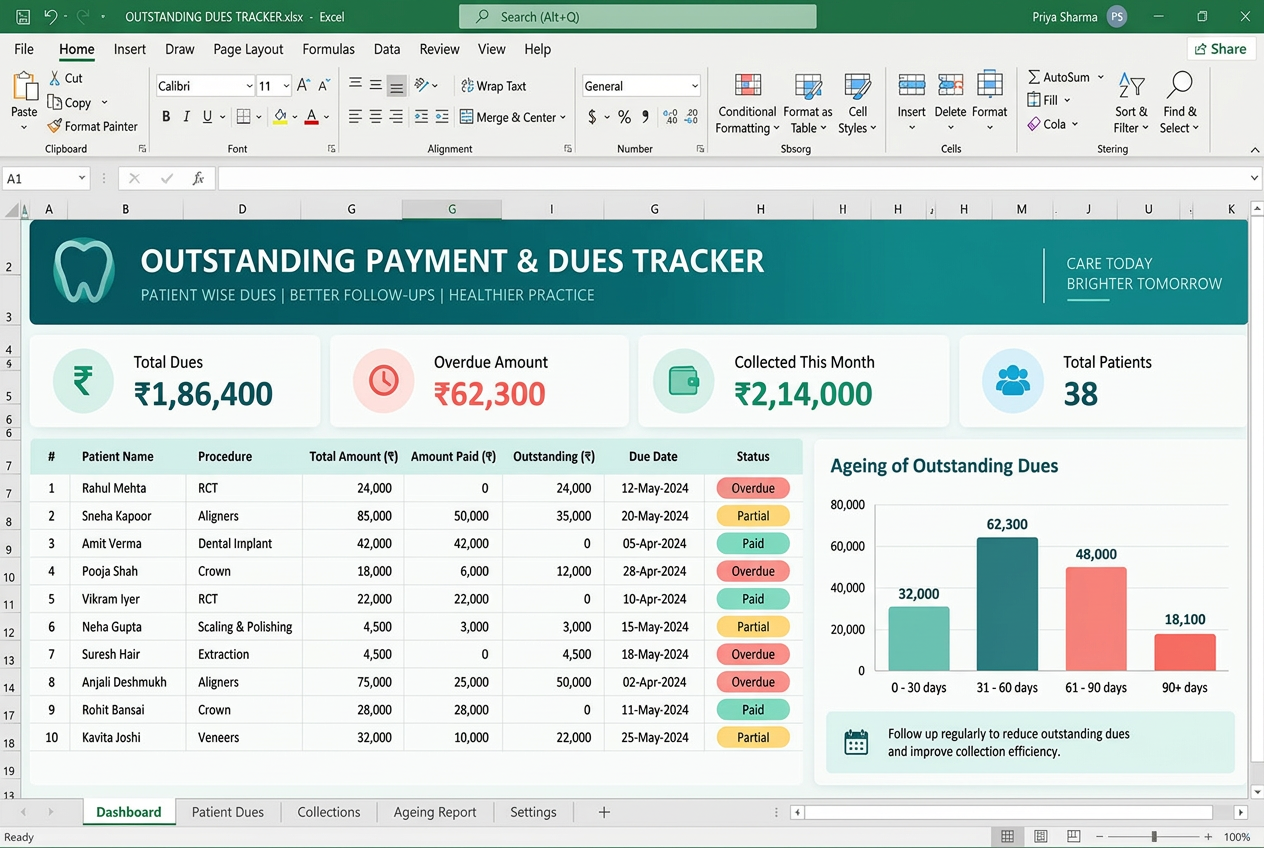Viewport: 1264px width, 848px height.
Task: Click the insert function fx icon
Action: (x=198, y=178)
